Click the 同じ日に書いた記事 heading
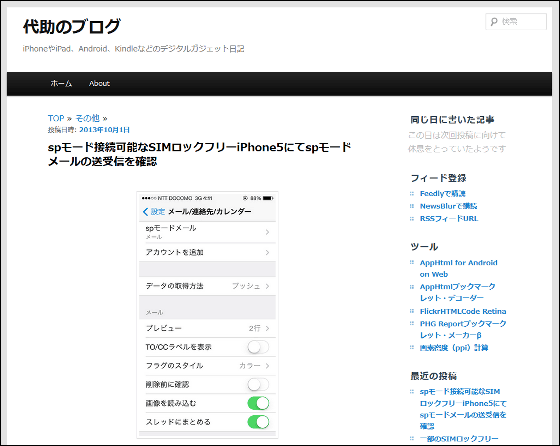This screenshot has height=446, width=560. click(452, 120)
